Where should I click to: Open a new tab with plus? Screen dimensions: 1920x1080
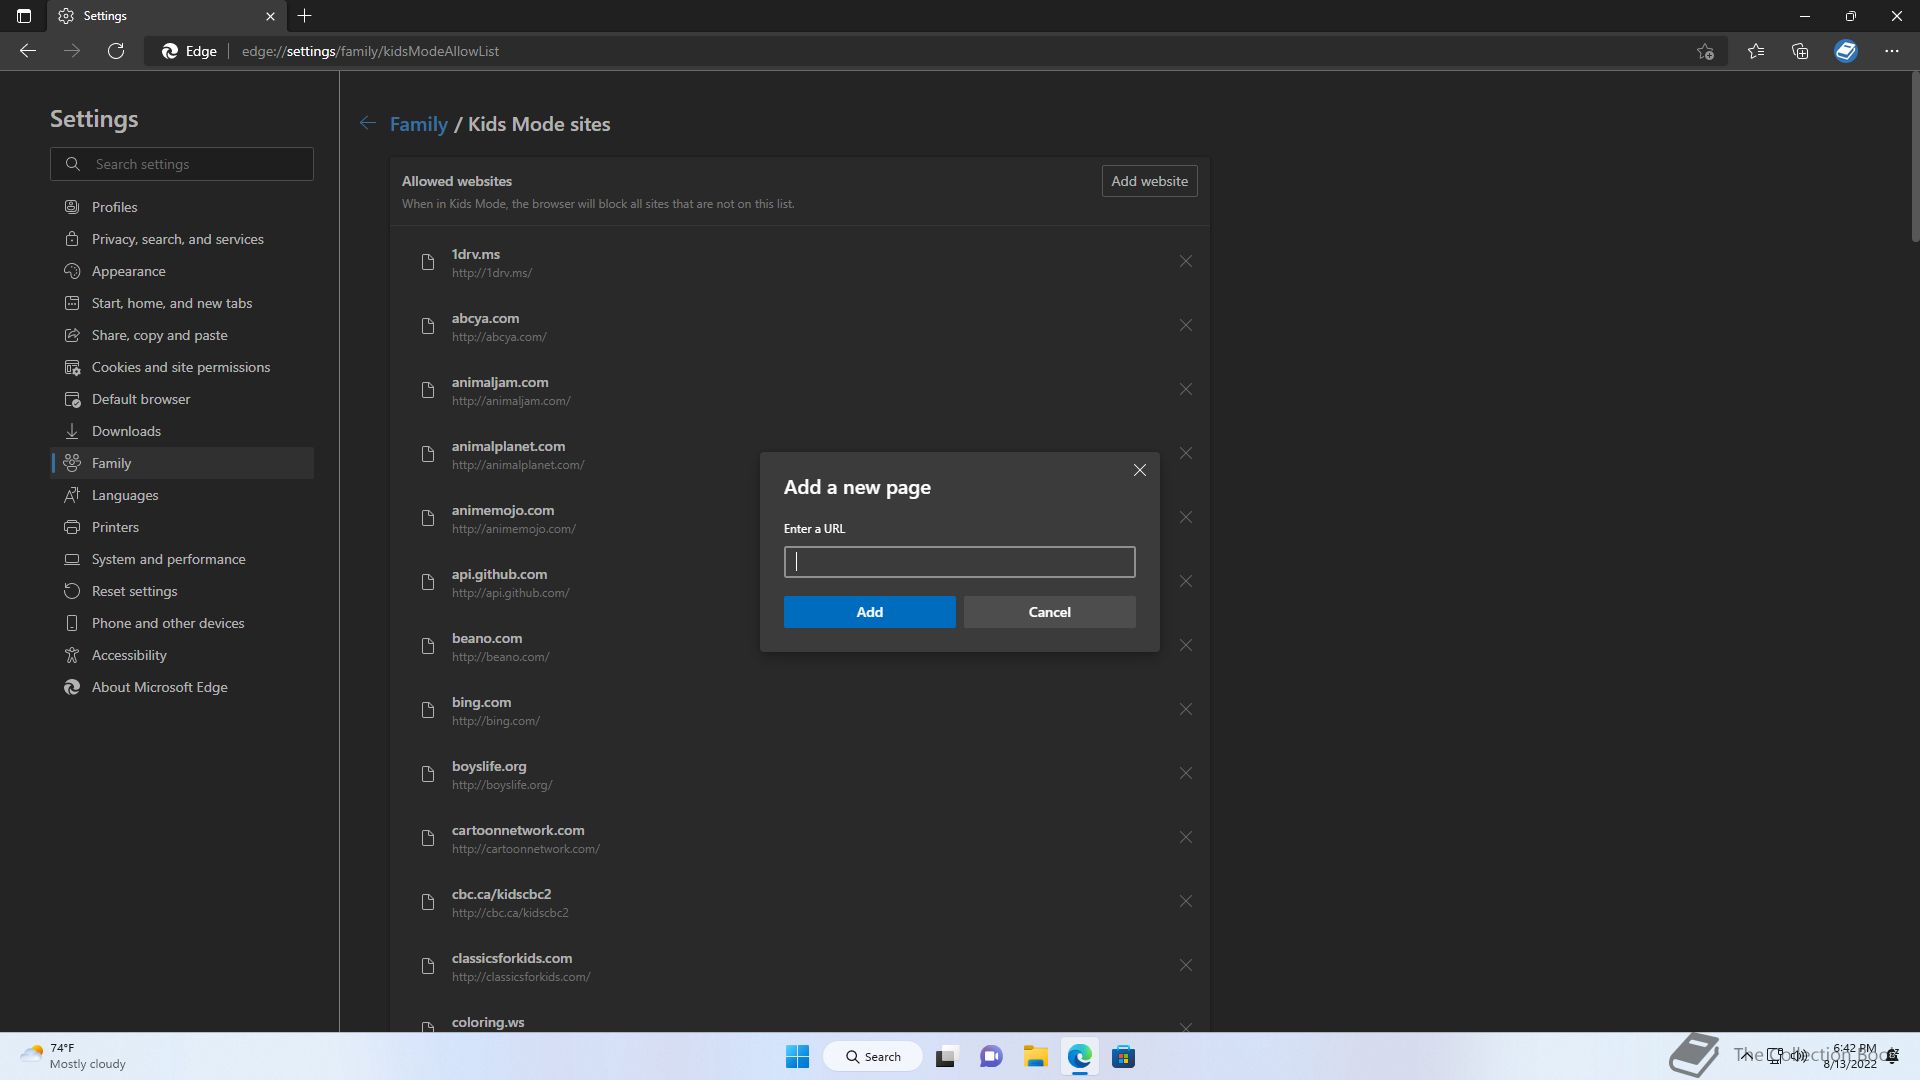coord(305,16)
